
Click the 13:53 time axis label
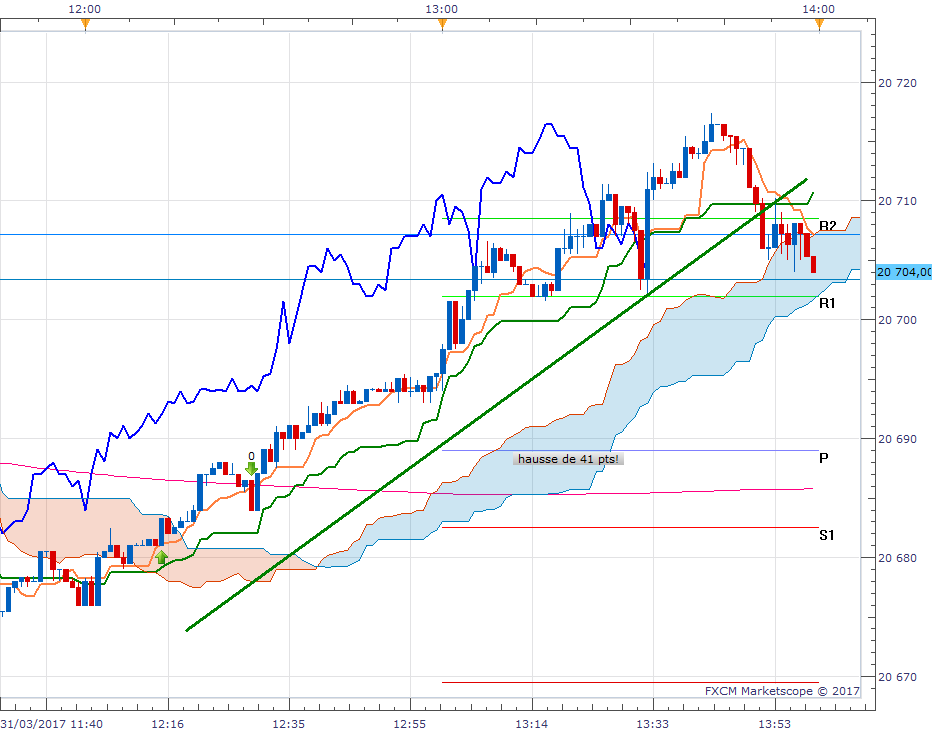tap(774, 724)
